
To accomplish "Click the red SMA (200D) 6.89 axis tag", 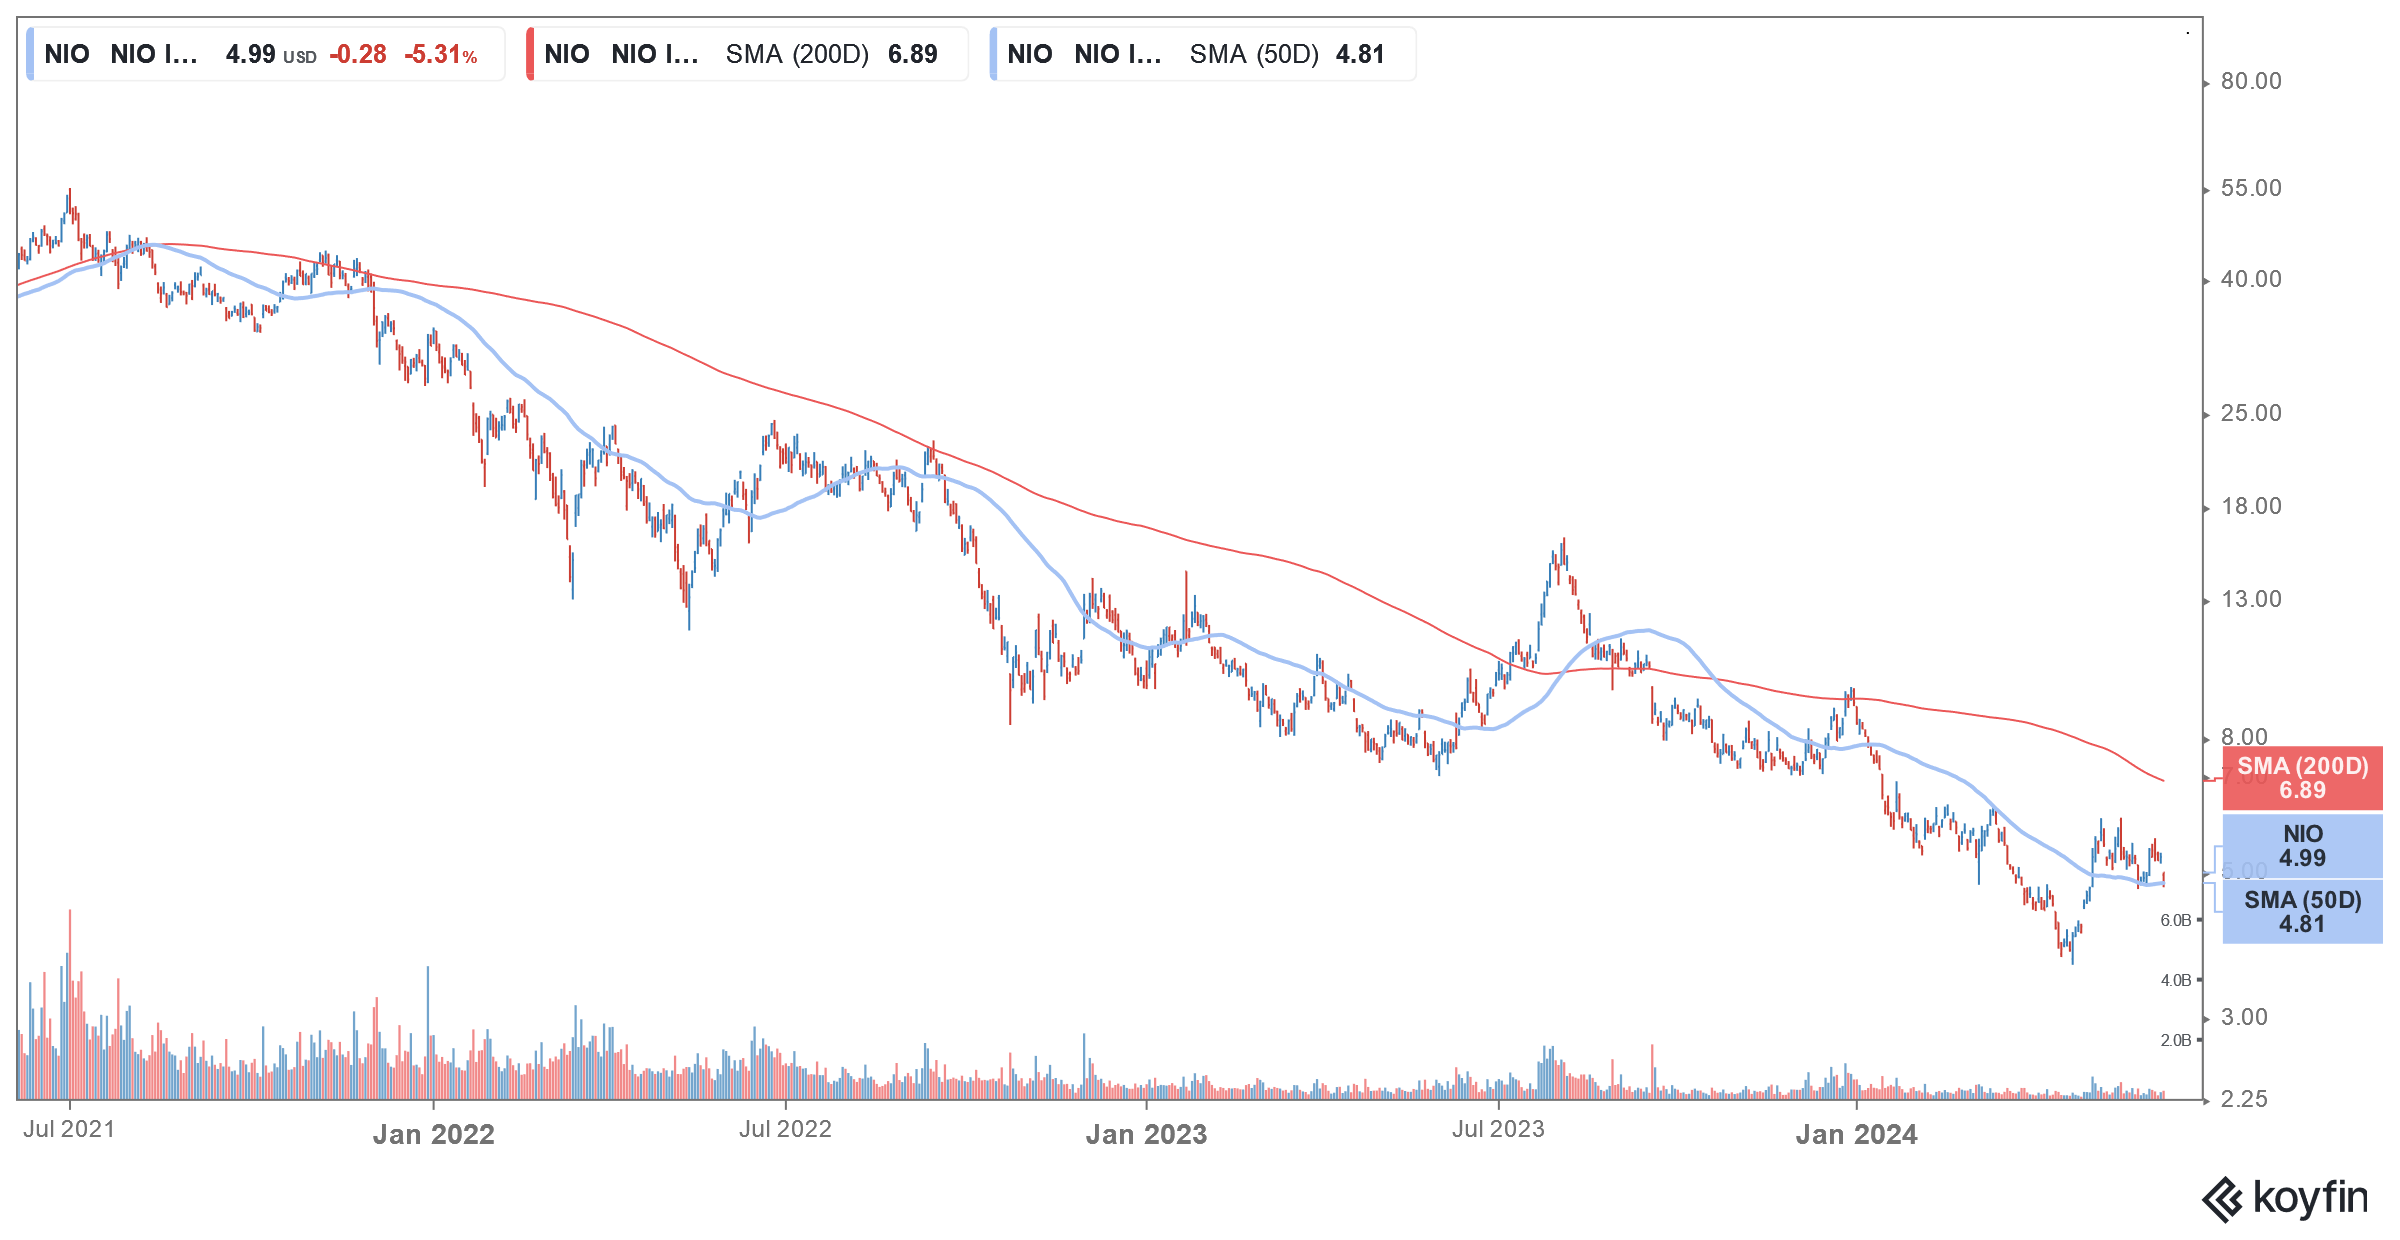I will 2302,778.
